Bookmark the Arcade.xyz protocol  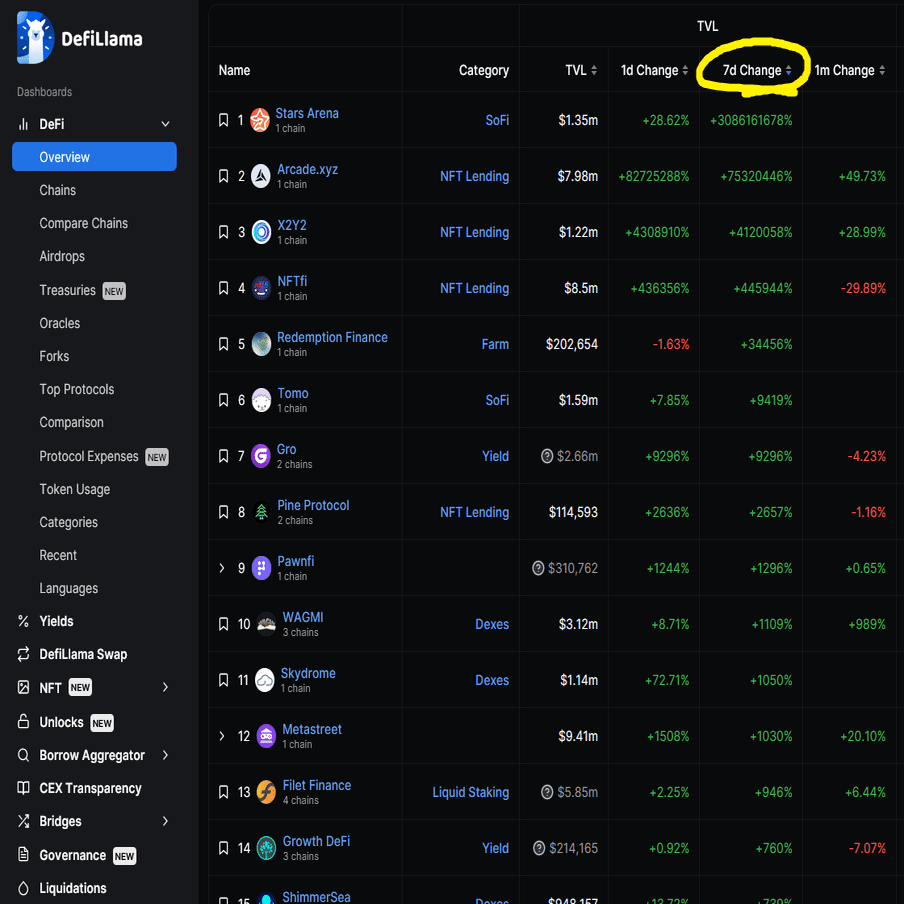(224, 176)
